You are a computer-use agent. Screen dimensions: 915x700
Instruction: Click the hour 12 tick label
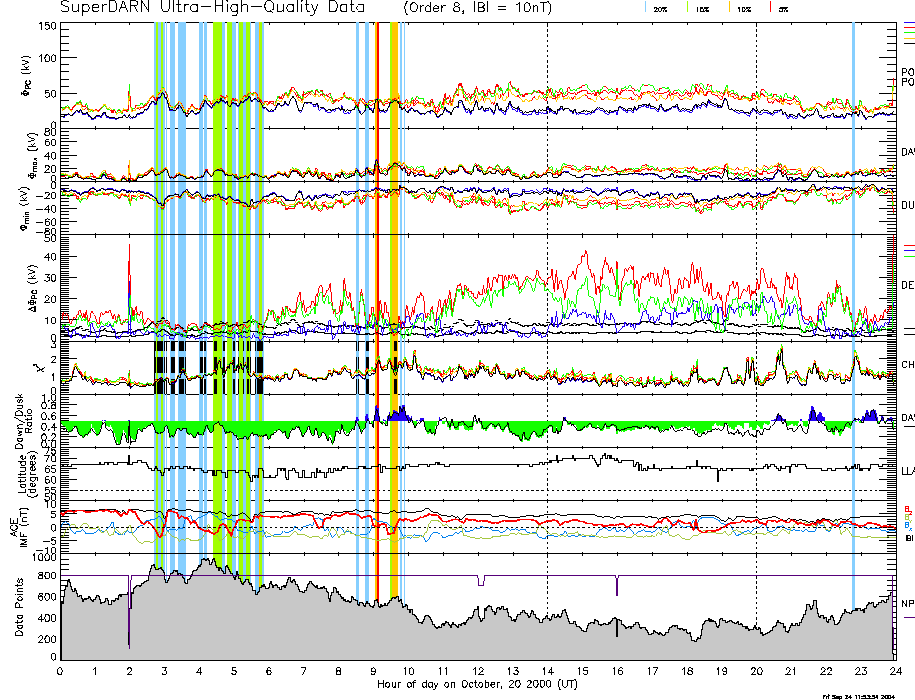(478, 671)
